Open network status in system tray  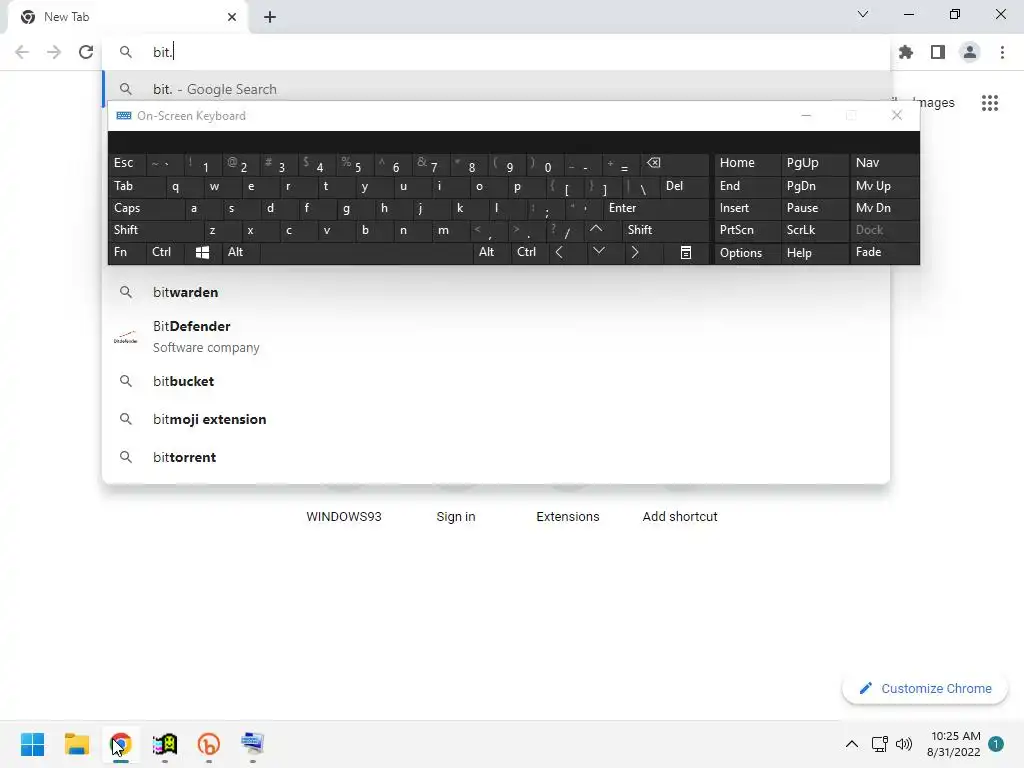pos(880,744)
